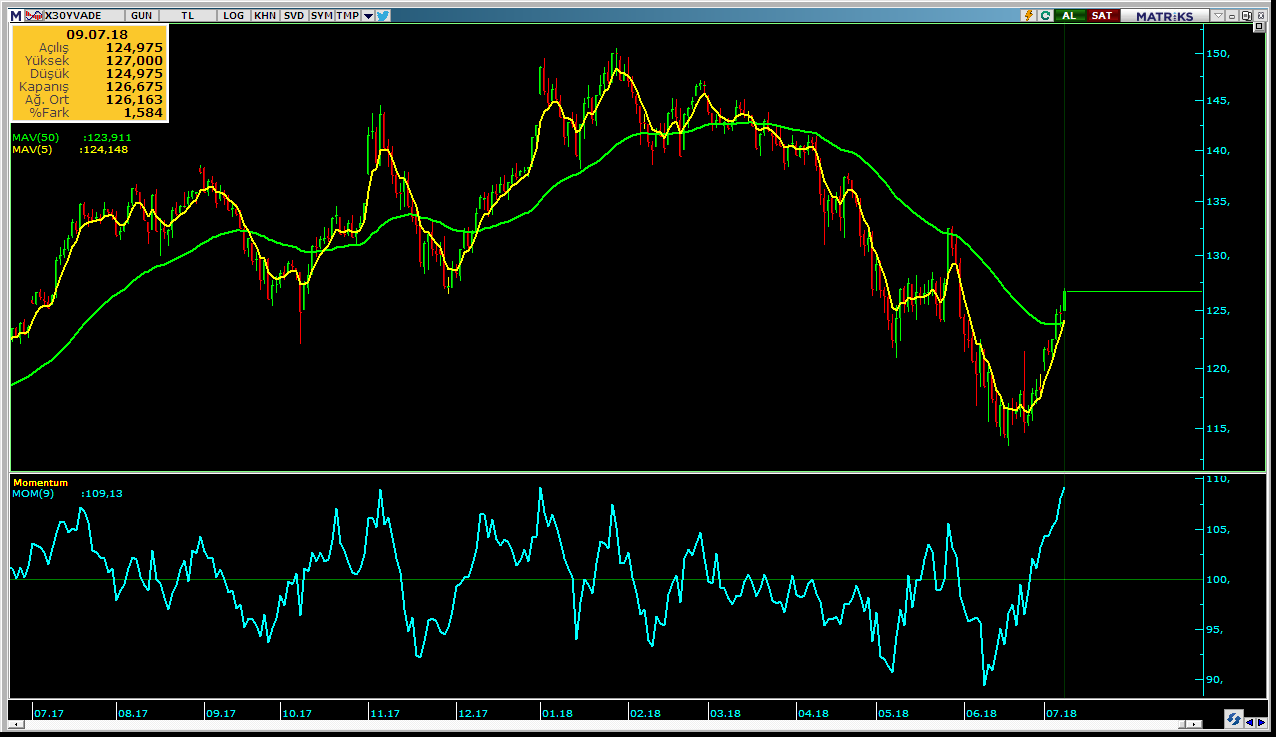Click the Açılış row label in the info box
The width and height of the screenshot is (1276, 737).
click(53, 48)
